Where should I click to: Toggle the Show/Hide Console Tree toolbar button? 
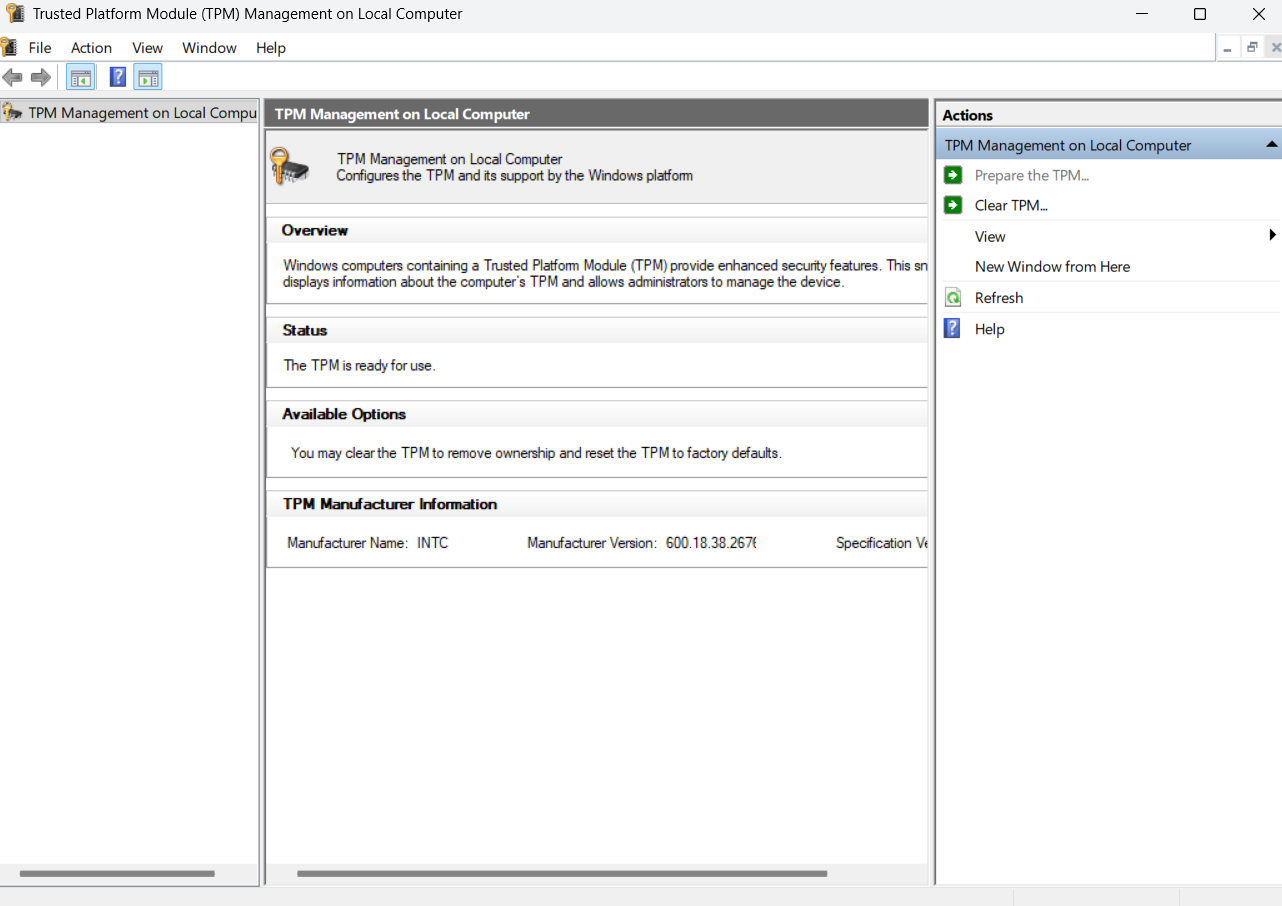(x=80, y=77)
